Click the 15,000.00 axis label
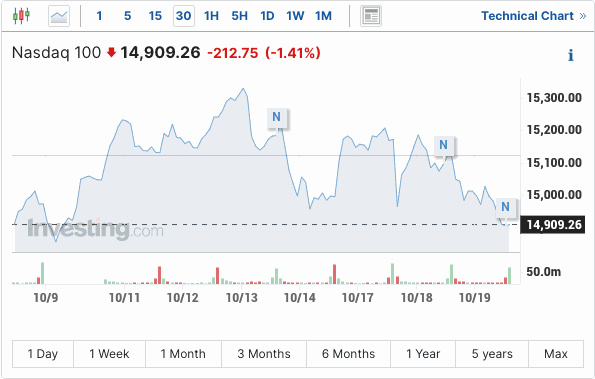This screenshot has width=595, height=379. pyautogui.click(x=554, y=195)
